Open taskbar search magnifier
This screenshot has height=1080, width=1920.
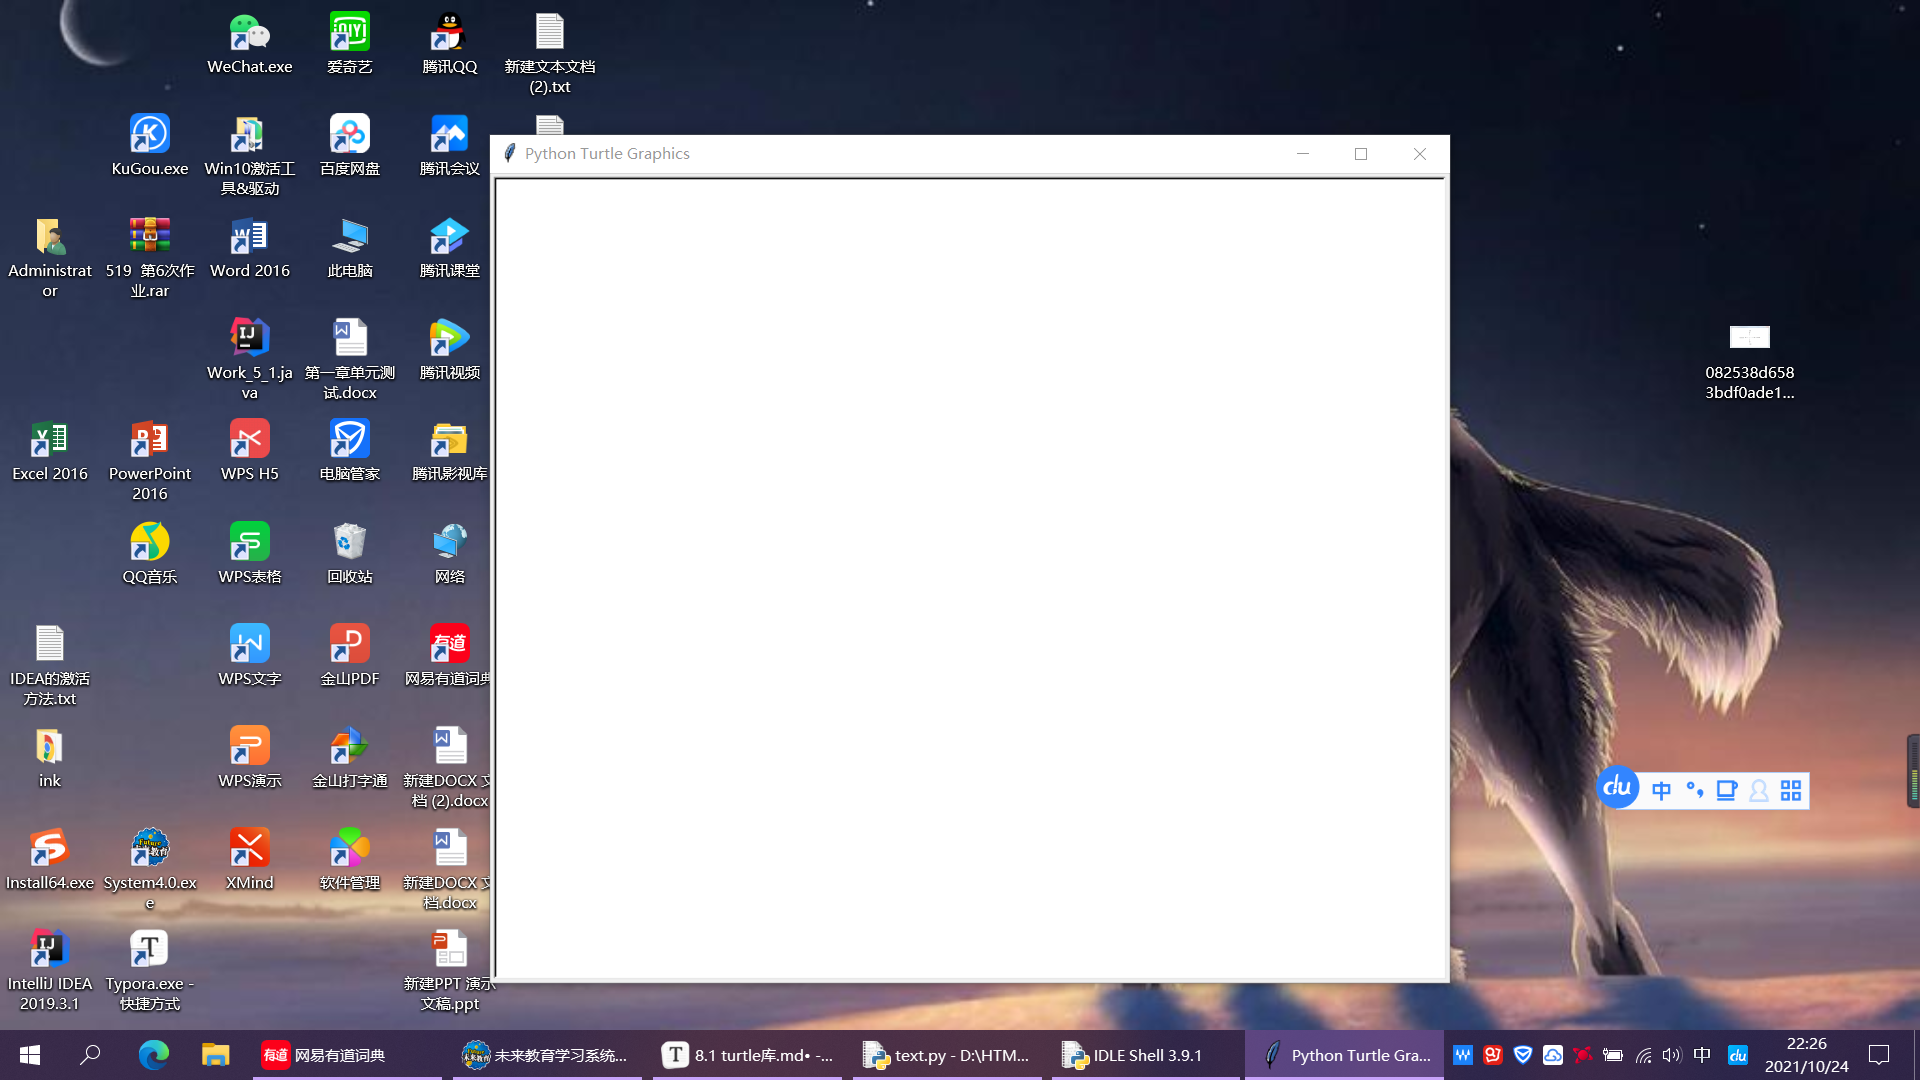pyautogui.click(x=90, y=1055)
